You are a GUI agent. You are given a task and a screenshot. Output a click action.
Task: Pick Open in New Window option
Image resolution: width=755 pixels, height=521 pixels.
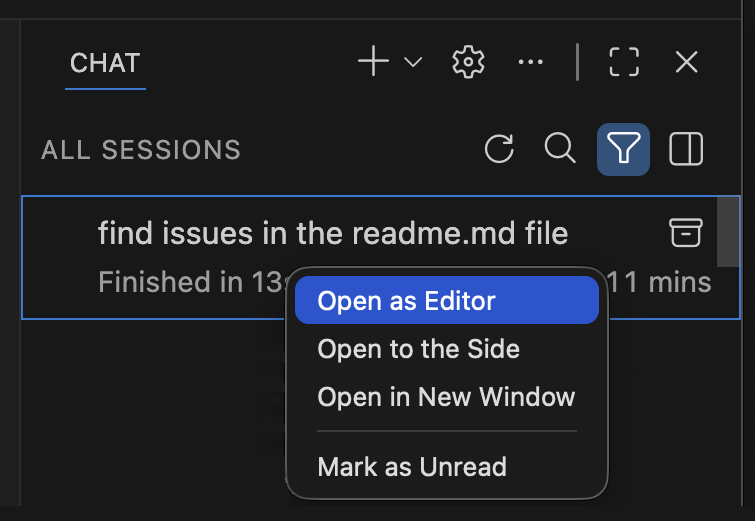tap(446, 397)
